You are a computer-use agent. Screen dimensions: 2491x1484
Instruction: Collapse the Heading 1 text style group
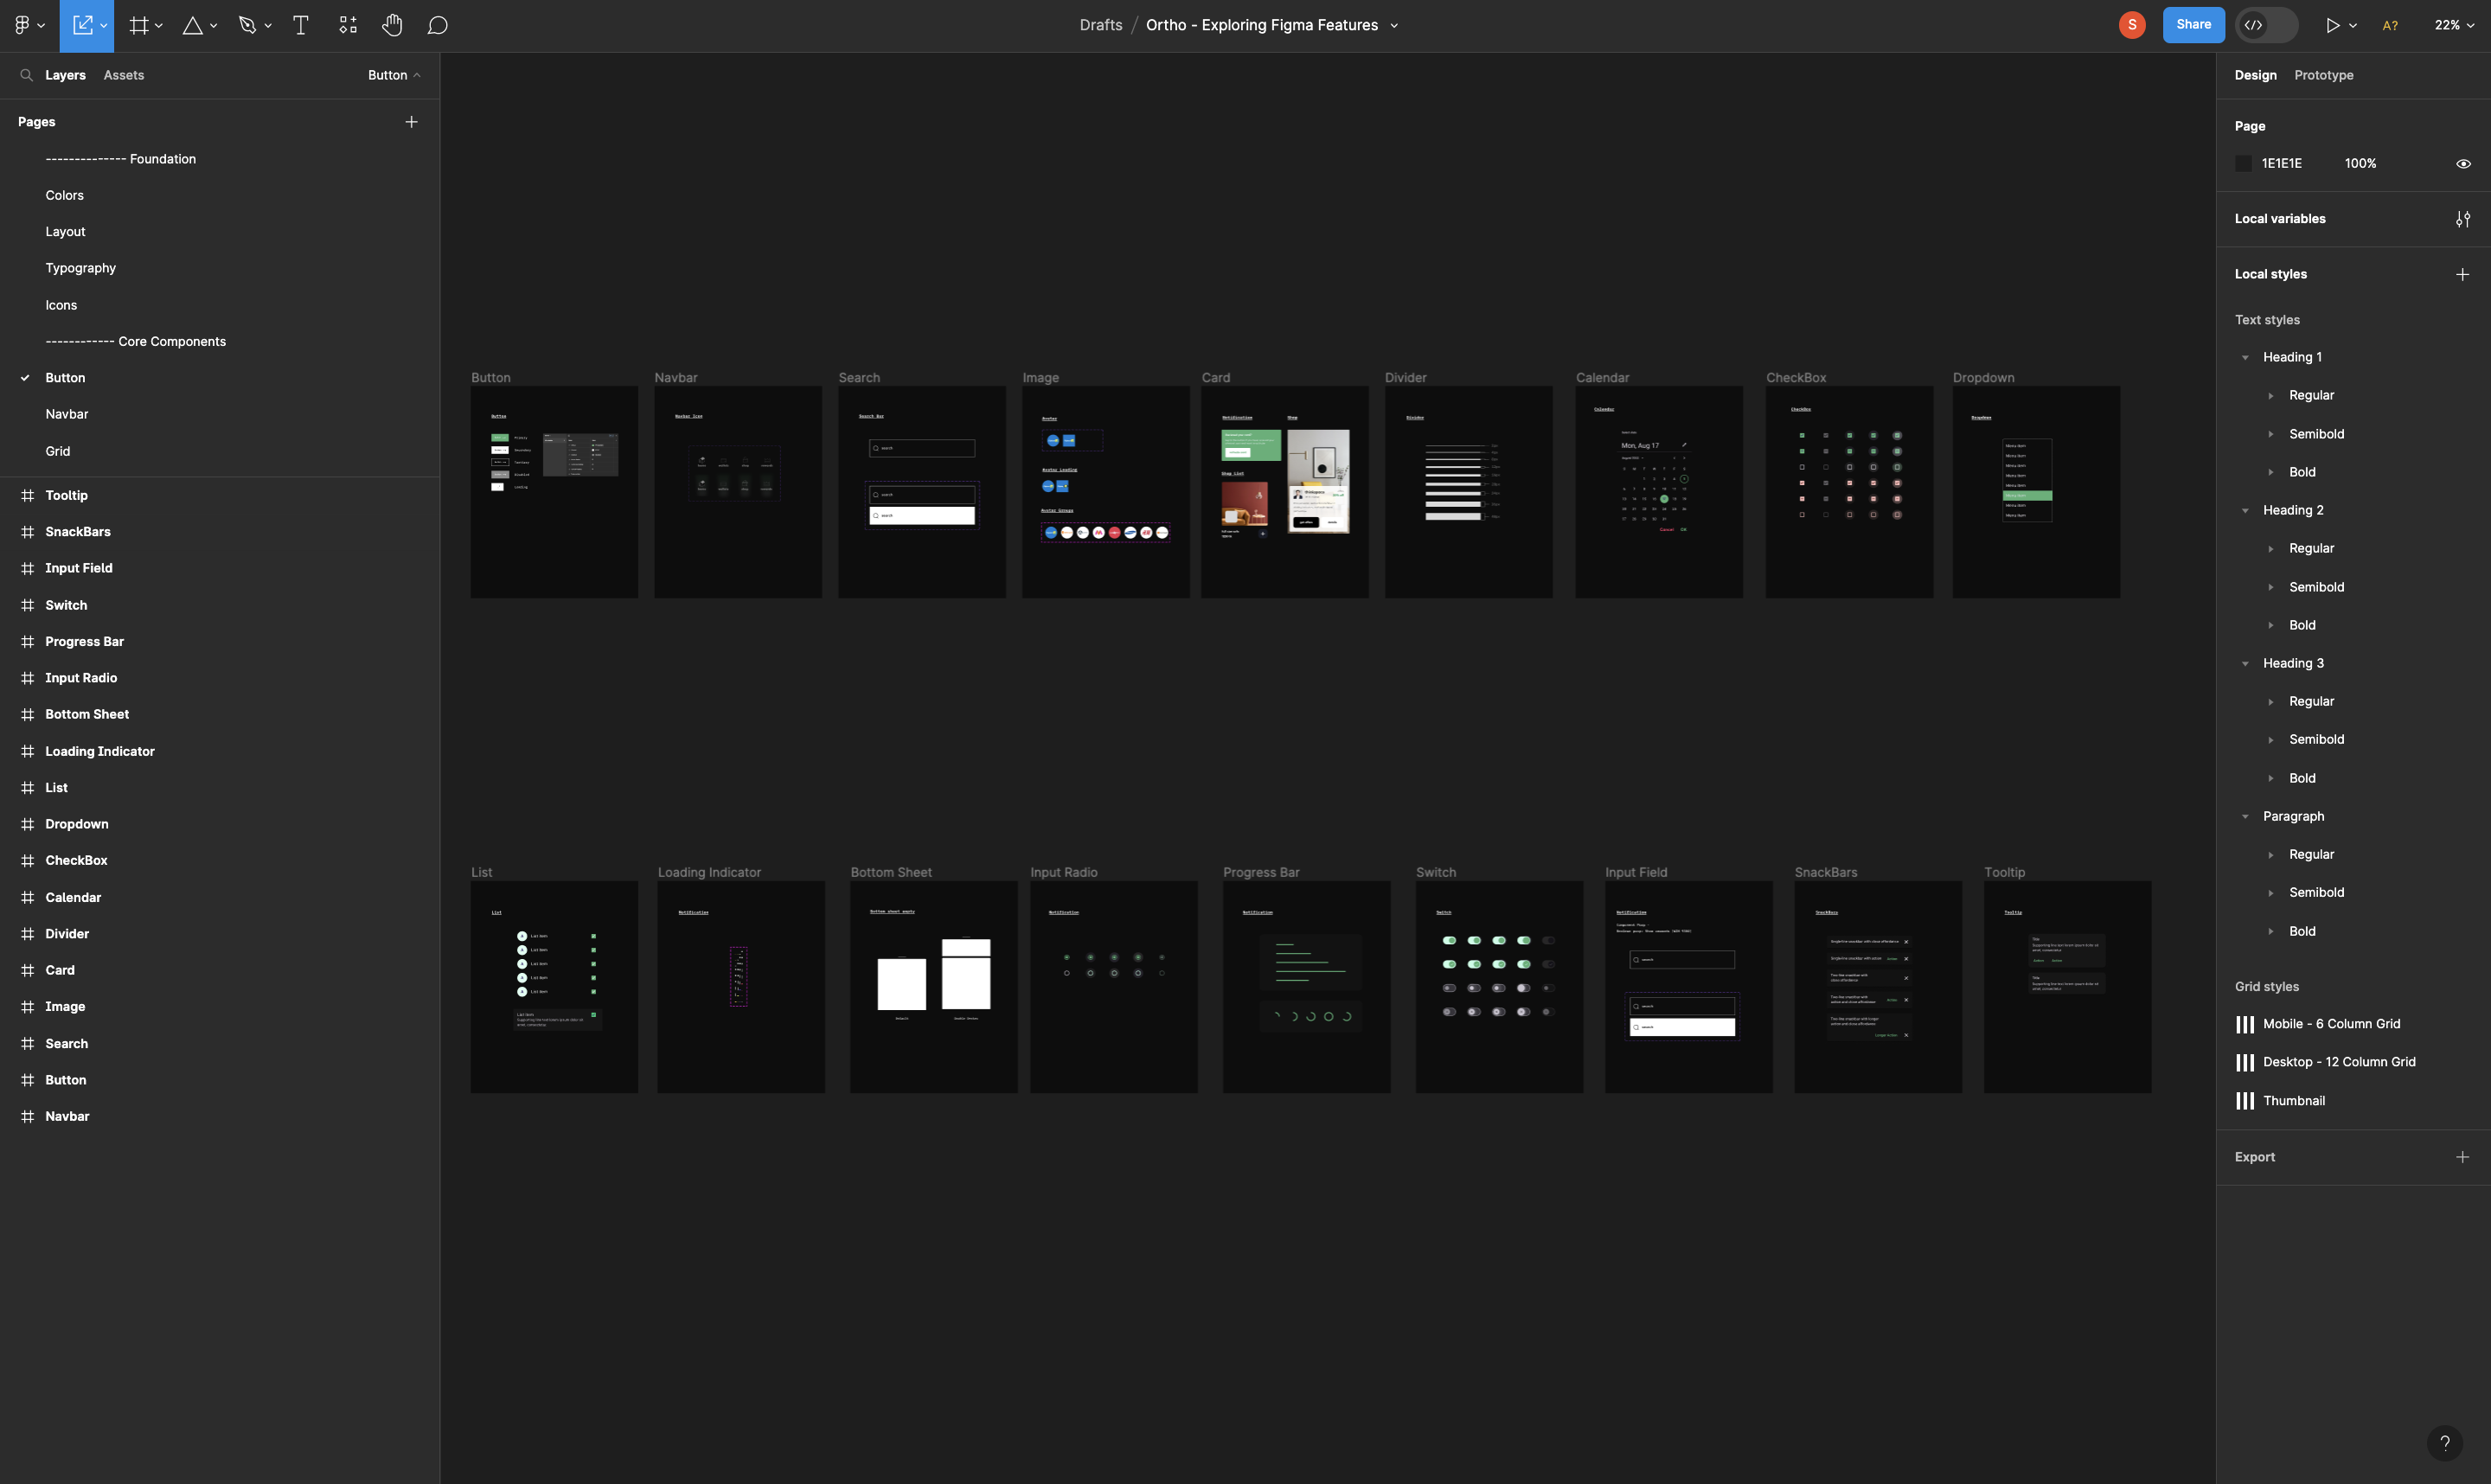pyautogui.click(x=2245, y=357)
